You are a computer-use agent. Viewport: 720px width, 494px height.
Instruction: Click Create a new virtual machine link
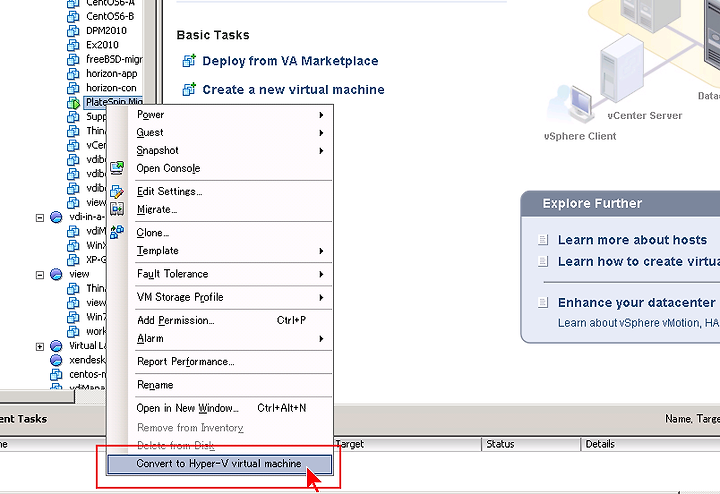point(293,90)
